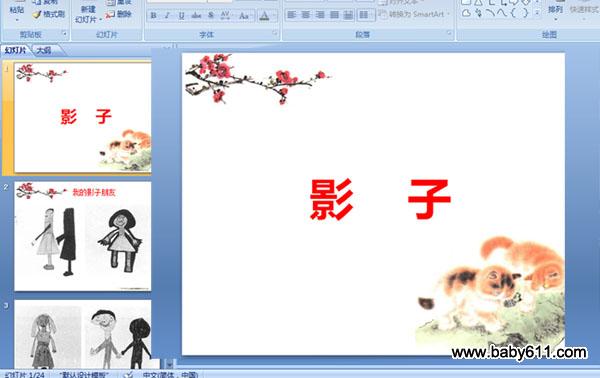Image resolution: width=600 pixels, height=378 pixels.
Task: Apply text shadow effect
Action: click(x=211, y=16)
